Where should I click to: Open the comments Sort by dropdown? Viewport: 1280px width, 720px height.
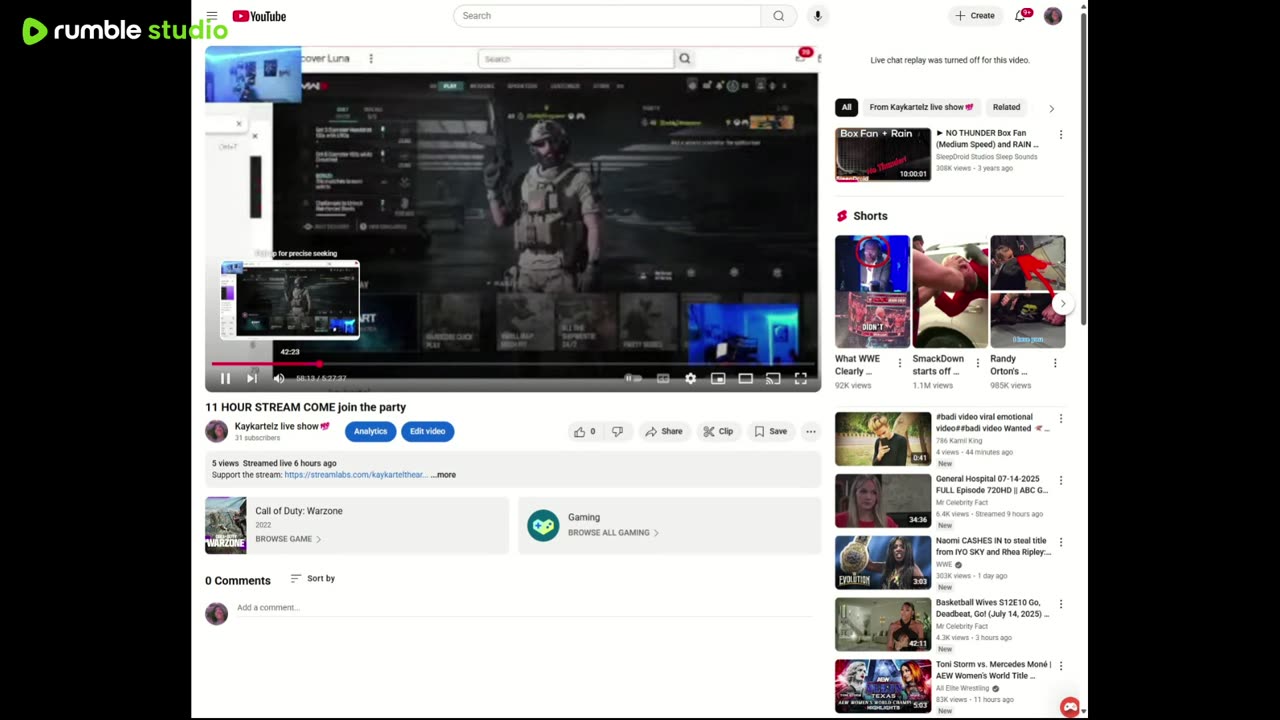pyautogui.click(x=312, y=578)
